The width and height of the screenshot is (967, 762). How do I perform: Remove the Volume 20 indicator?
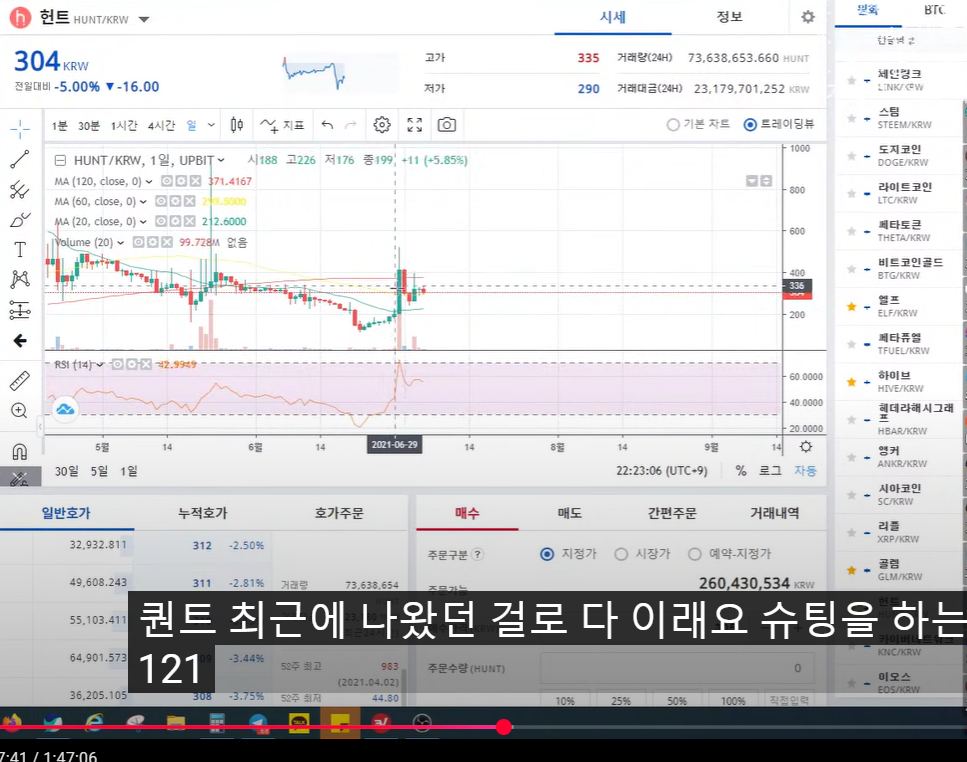click(167, 242)
